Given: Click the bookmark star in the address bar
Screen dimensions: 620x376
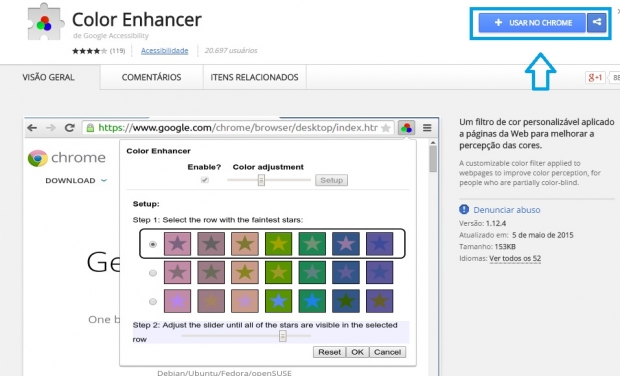Looking at the screenshot, I should point(386,128).
